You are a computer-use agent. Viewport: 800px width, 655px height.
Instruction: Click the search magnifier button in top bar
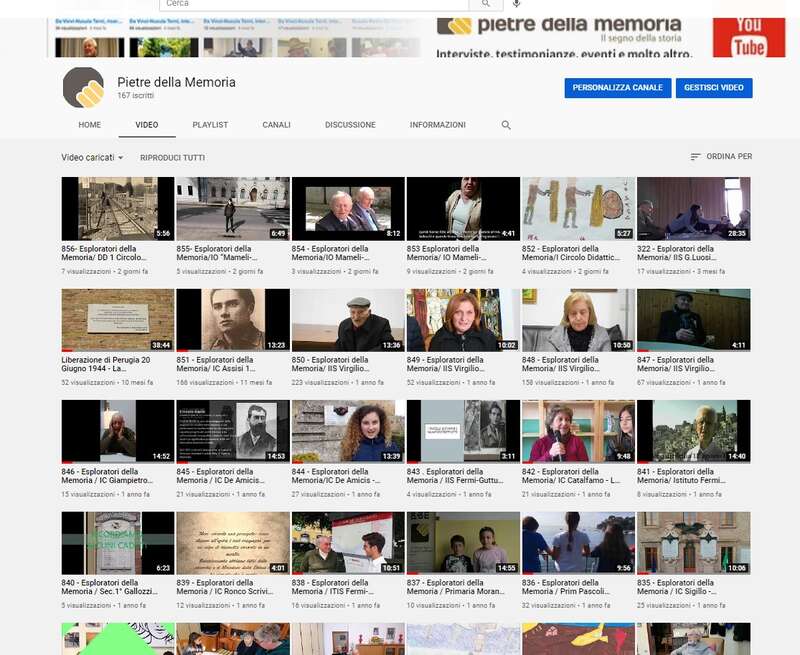click(x=486, y=5)
